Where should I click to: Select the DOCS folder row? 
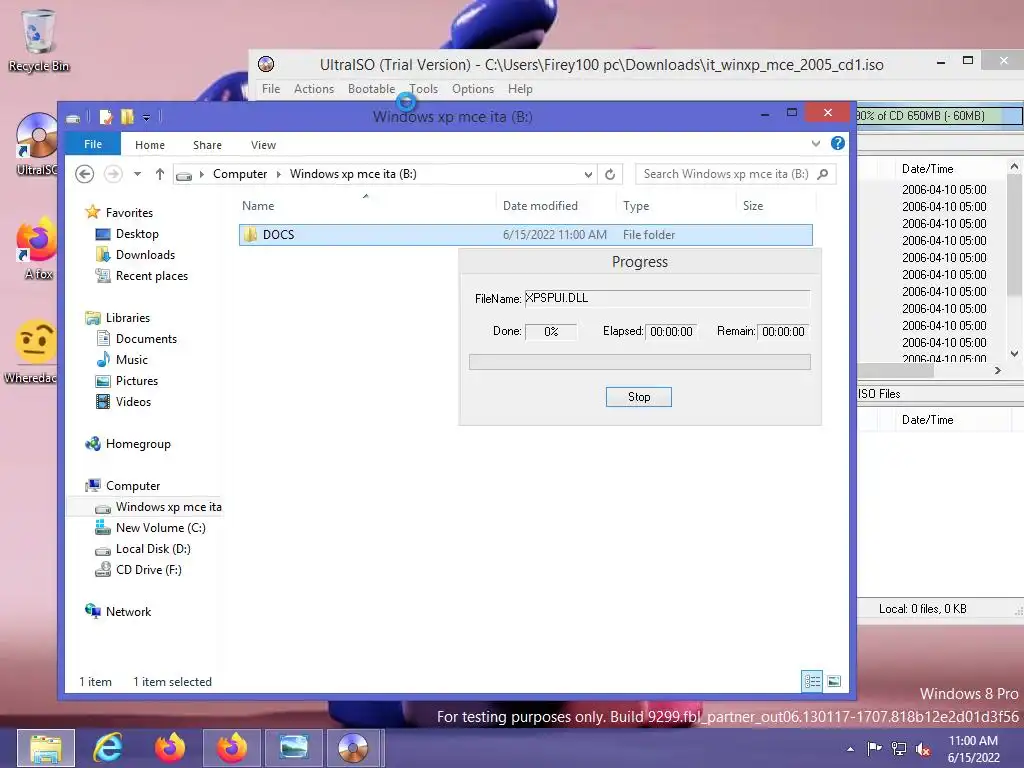pos(526,234)
